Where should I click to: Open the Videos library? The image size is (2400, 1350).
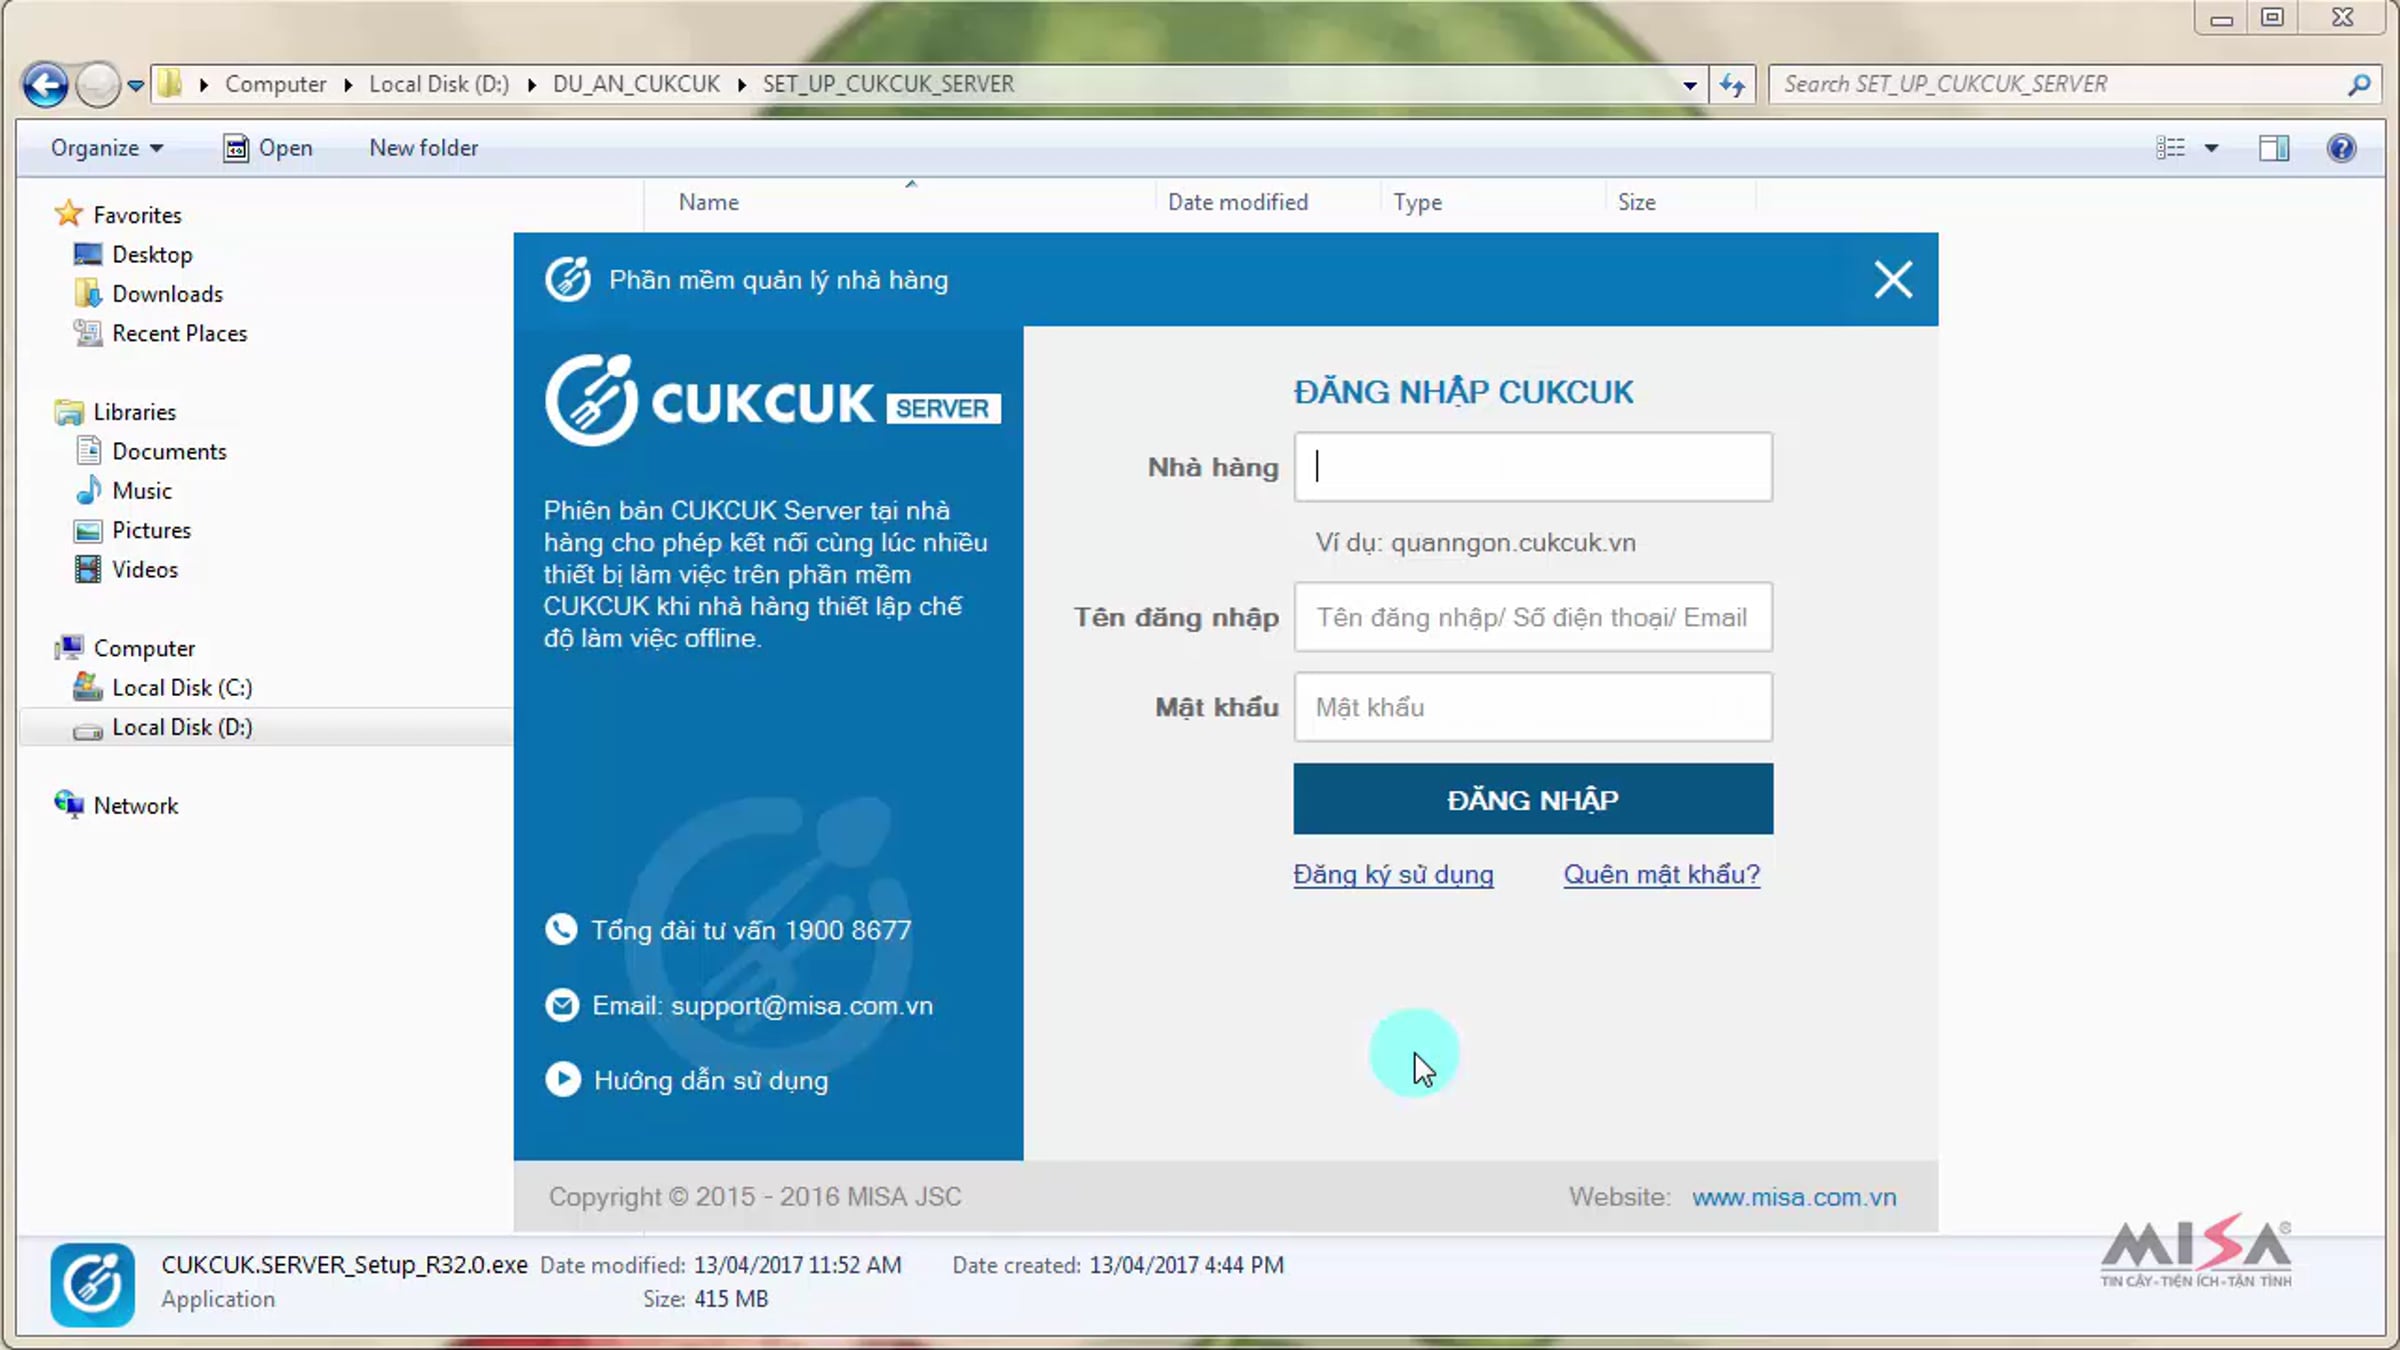145,569
